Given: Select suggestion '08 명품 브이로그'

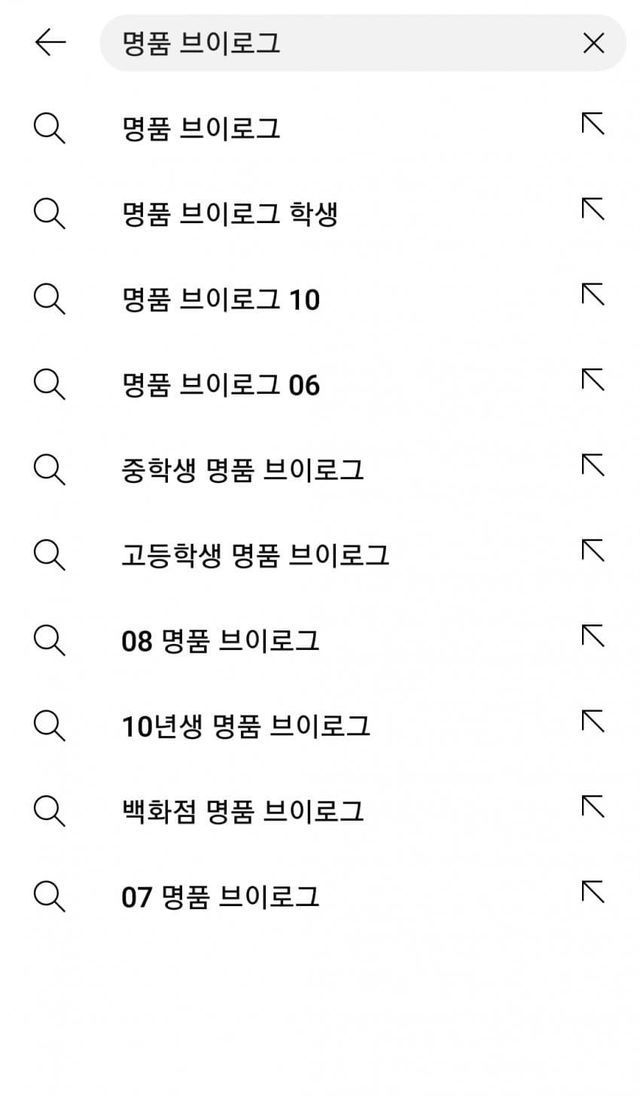Looking at the screenshot, I should click(220, 641).
